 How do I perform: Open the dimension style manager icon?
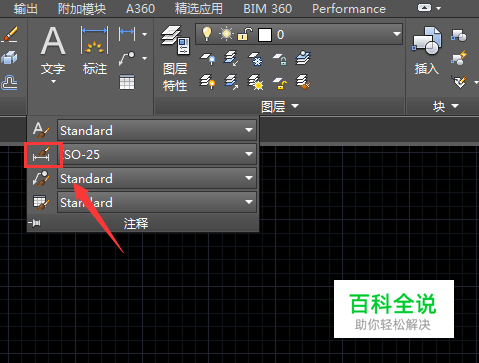(x=41, y=154)
